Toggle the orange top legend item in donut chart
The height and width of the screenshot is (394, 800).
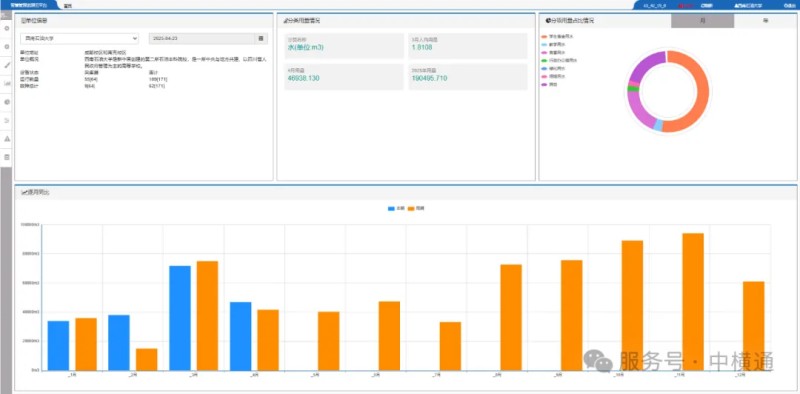(557, 37)
